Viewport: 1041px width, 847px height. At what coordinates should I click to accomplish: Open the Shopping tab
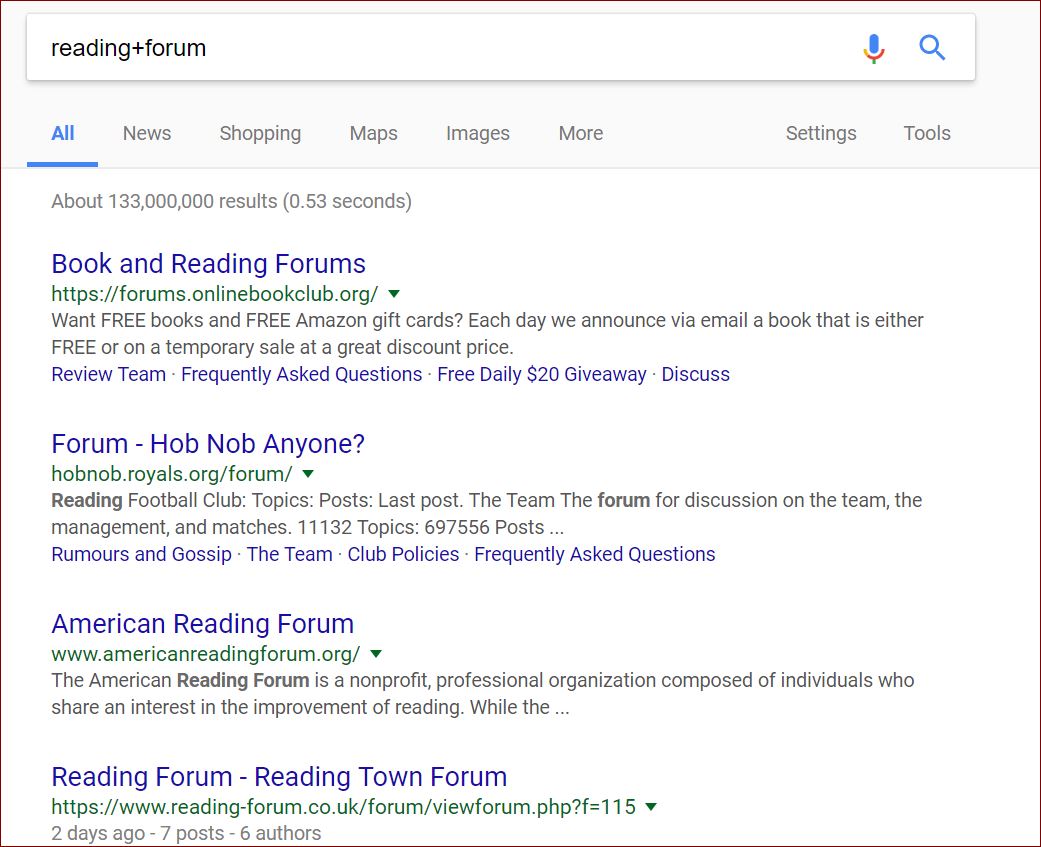point(260,133)
